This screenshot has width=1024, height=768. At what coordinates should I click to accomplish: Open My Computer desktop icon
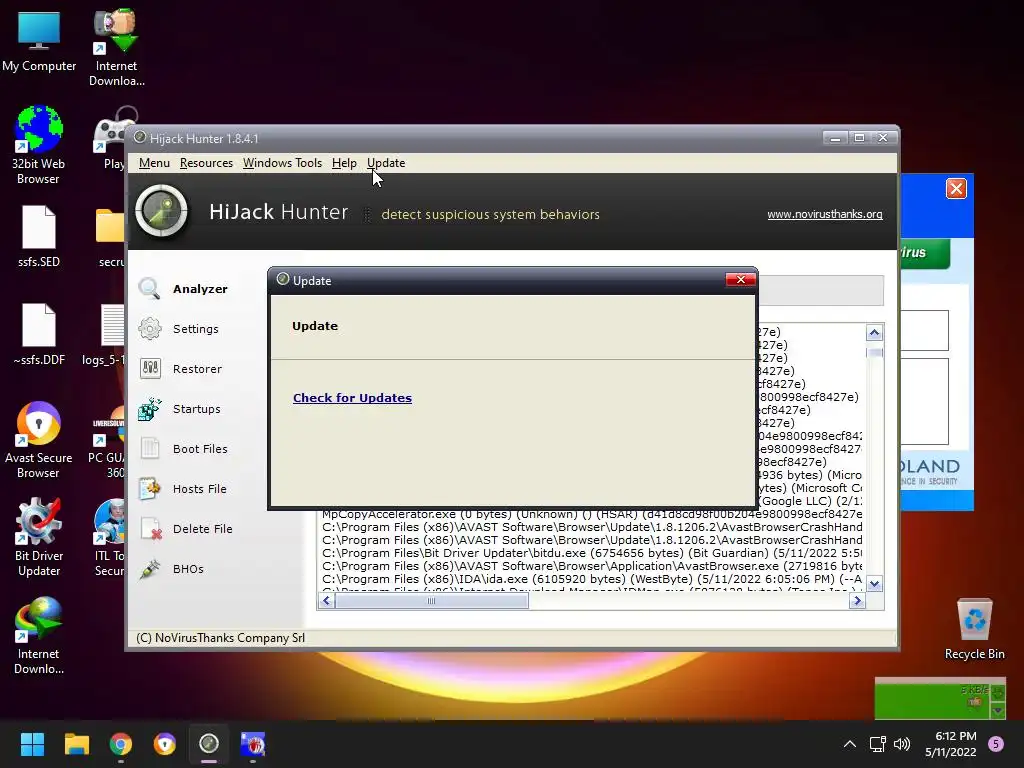39,42
